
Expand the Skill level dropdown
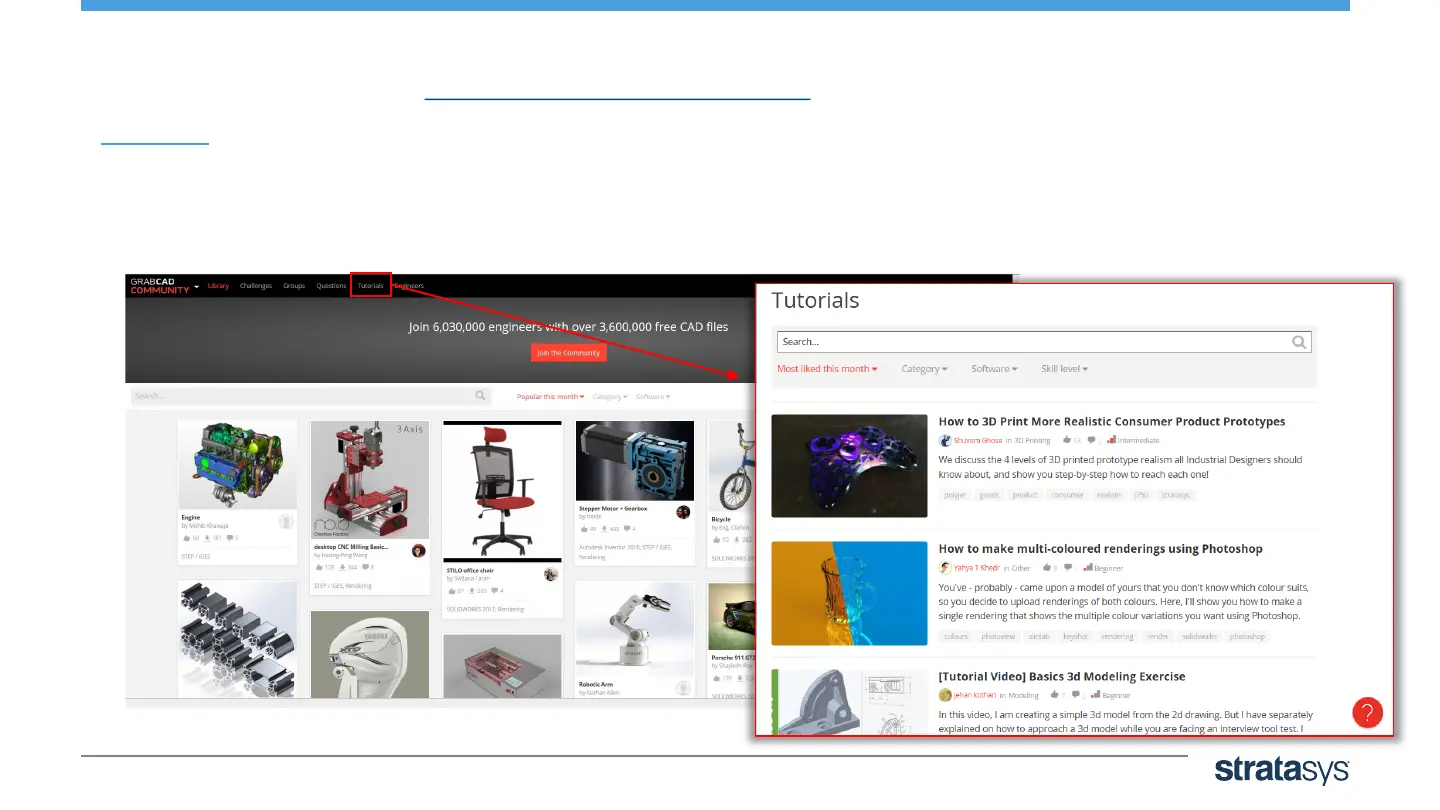click(x=1065, y=369)
